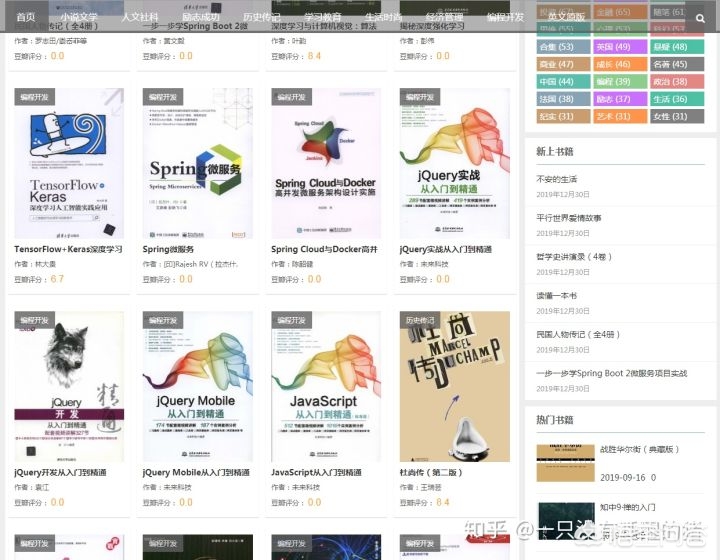Click the 女性 (31) tag
This screenshot has height=560, width=720.
pyautogui.click(x=677, y=117)
